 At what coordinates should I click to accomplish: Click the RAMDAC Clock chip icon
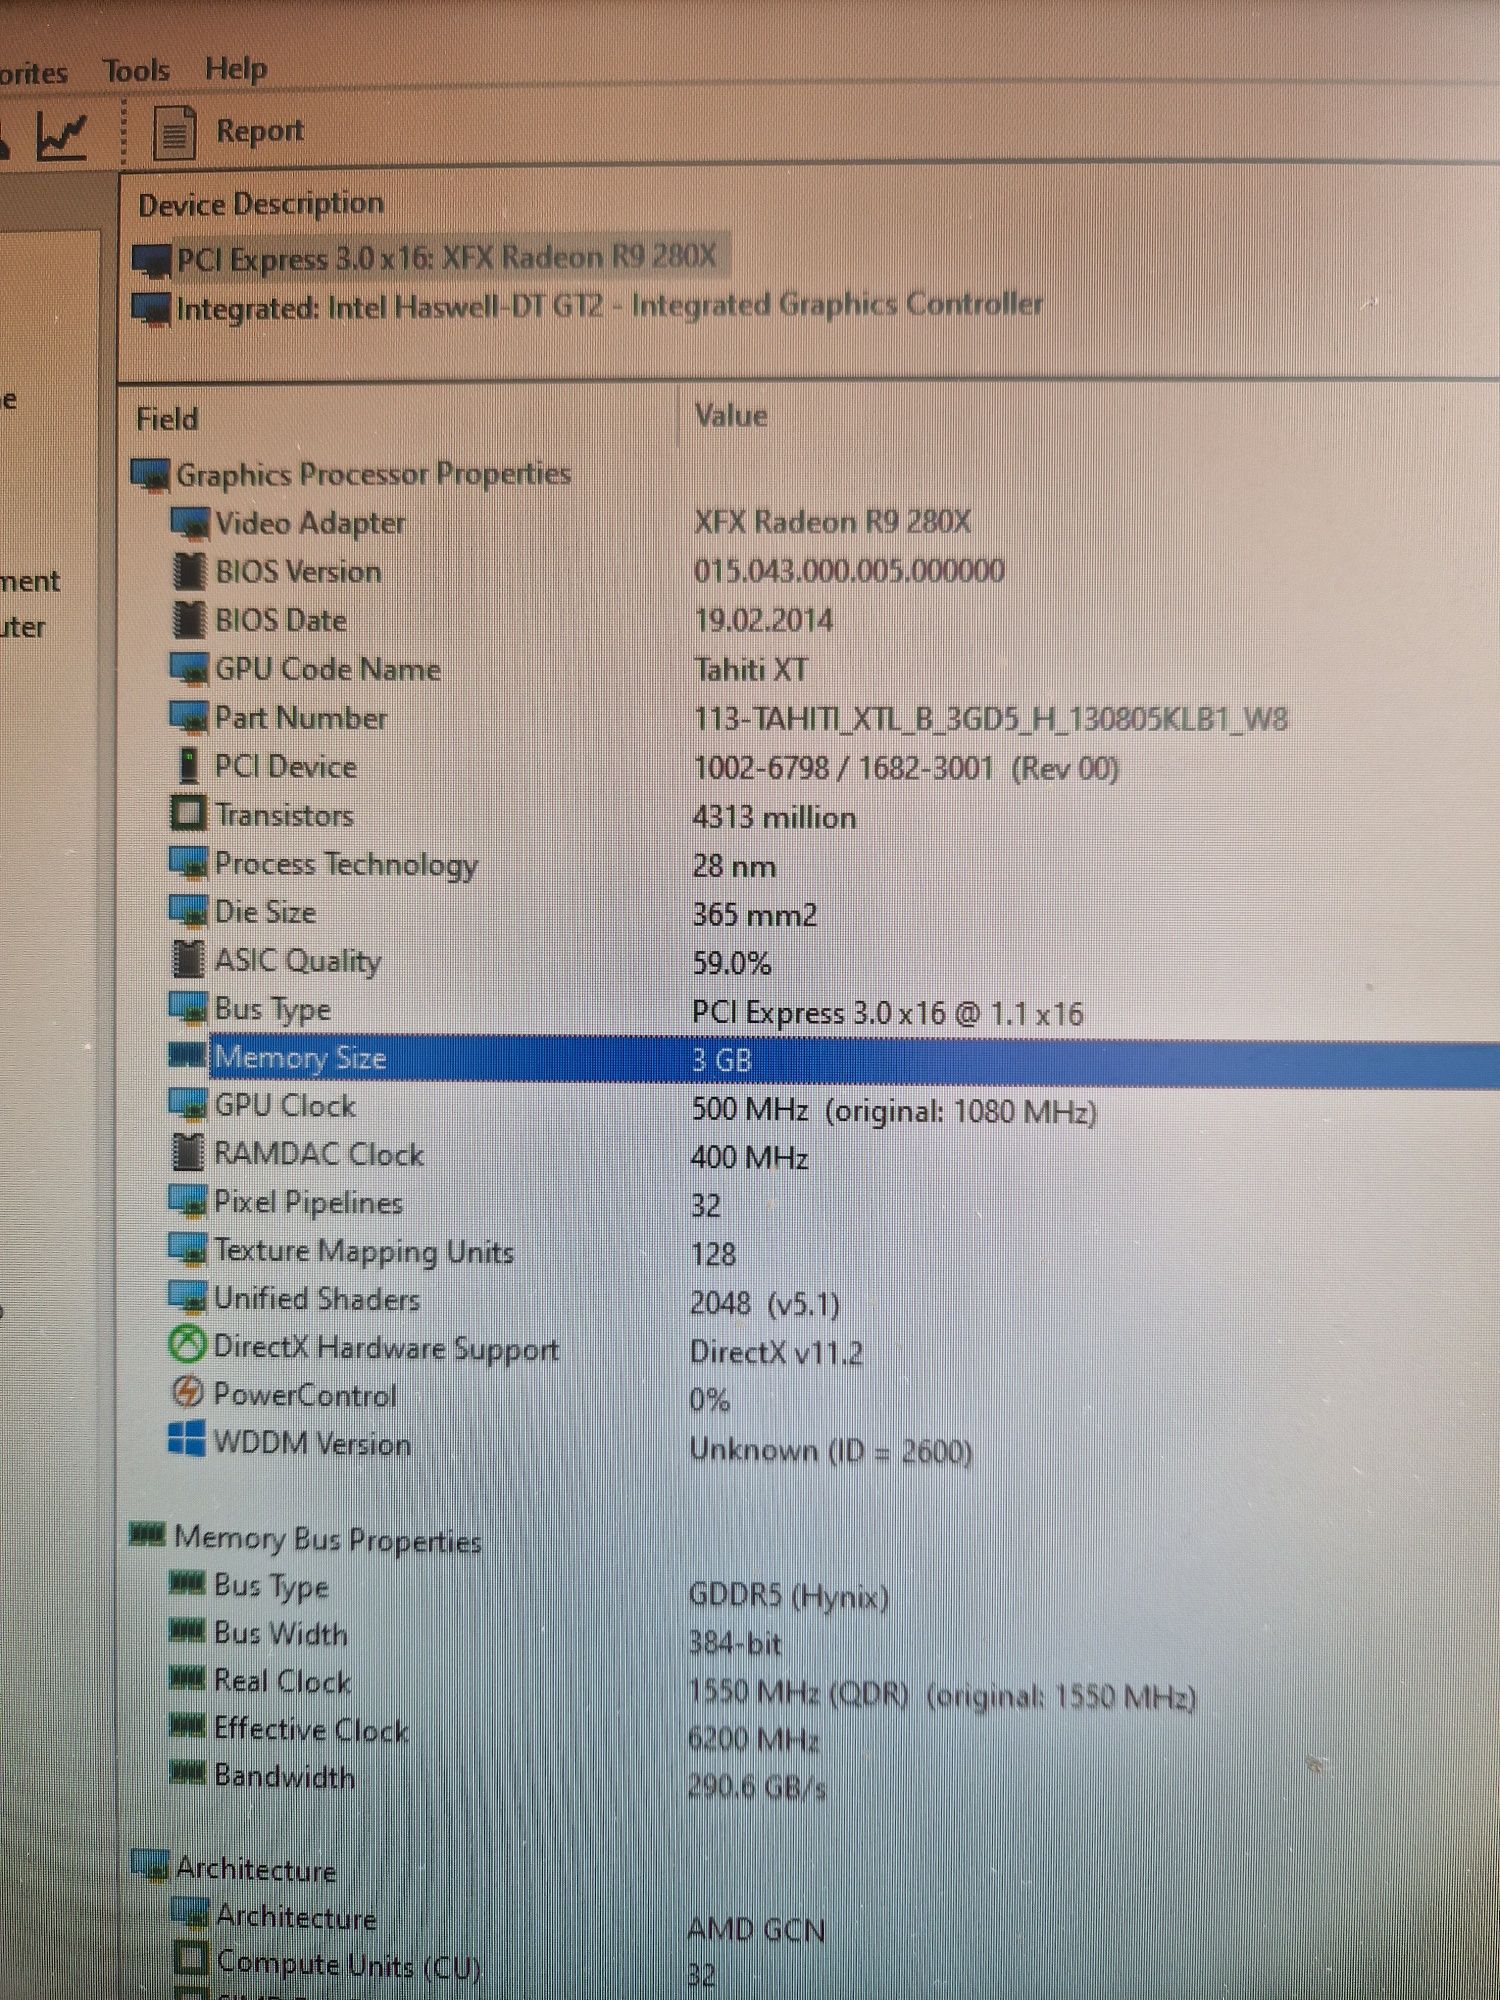(188, 1153)
